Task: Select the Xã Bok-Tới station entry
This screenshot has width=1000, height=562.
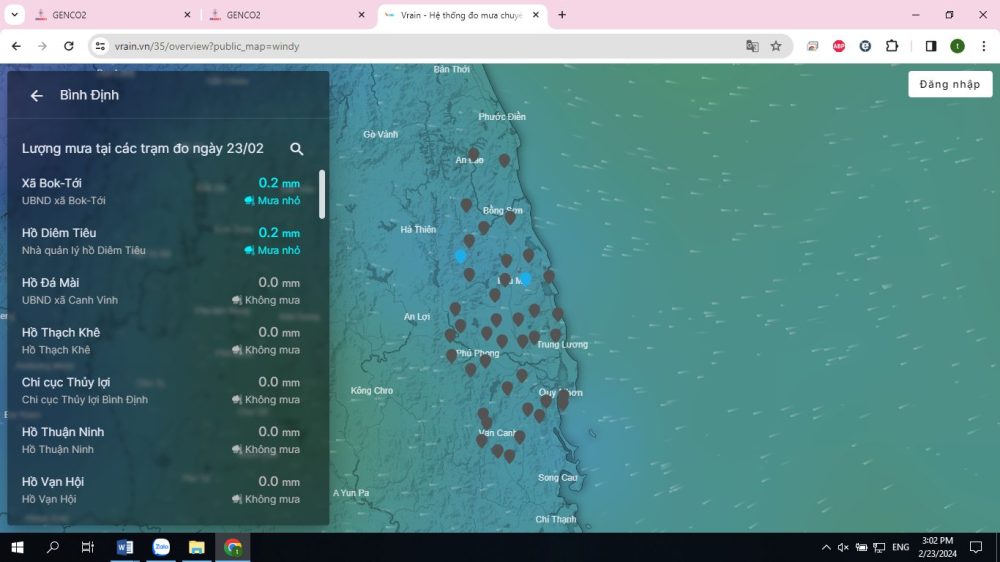Action: coord(160,191)
